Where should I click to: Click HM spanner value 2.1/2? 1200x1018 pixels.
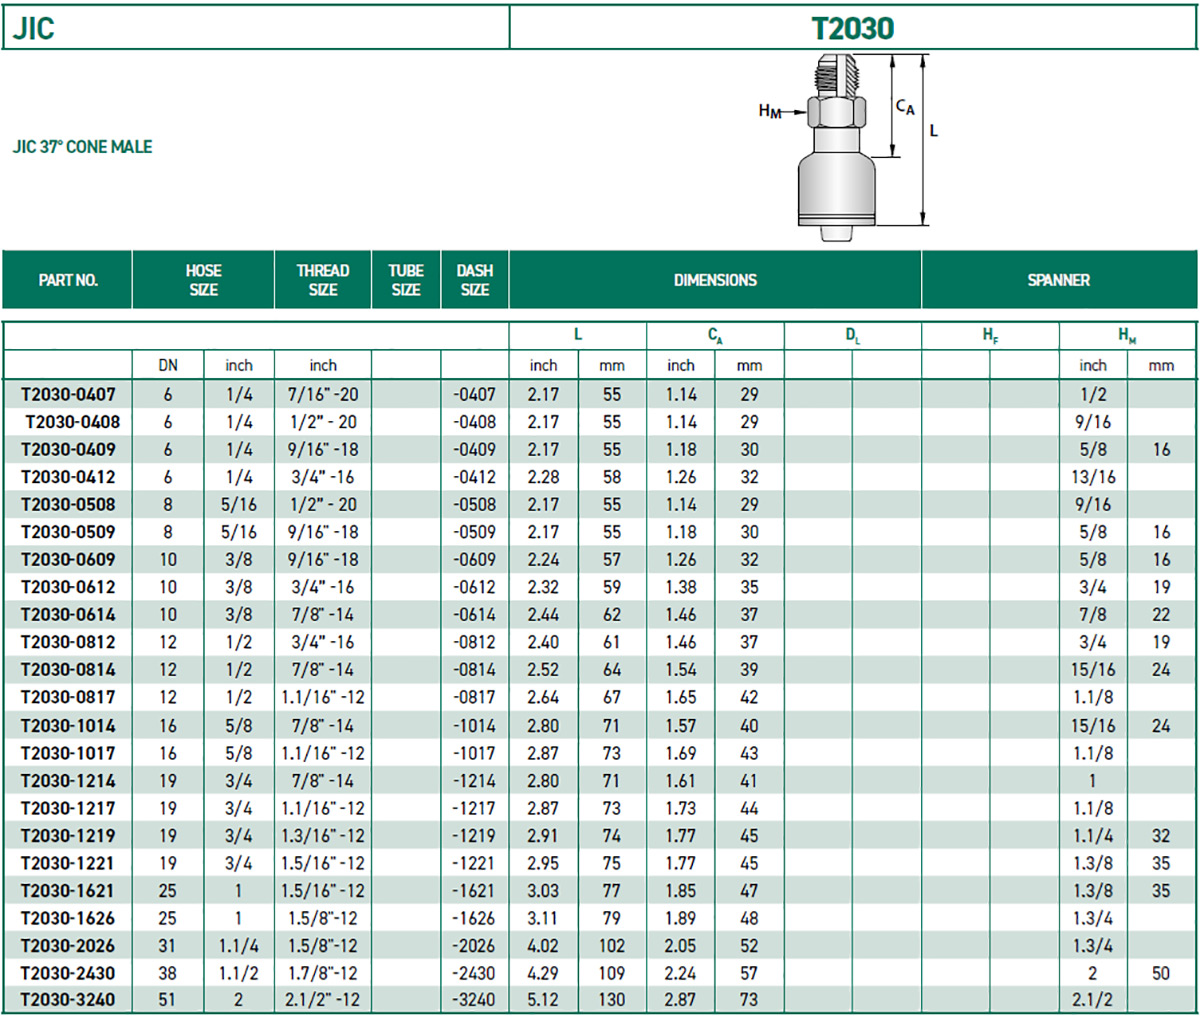[1092, 999]
